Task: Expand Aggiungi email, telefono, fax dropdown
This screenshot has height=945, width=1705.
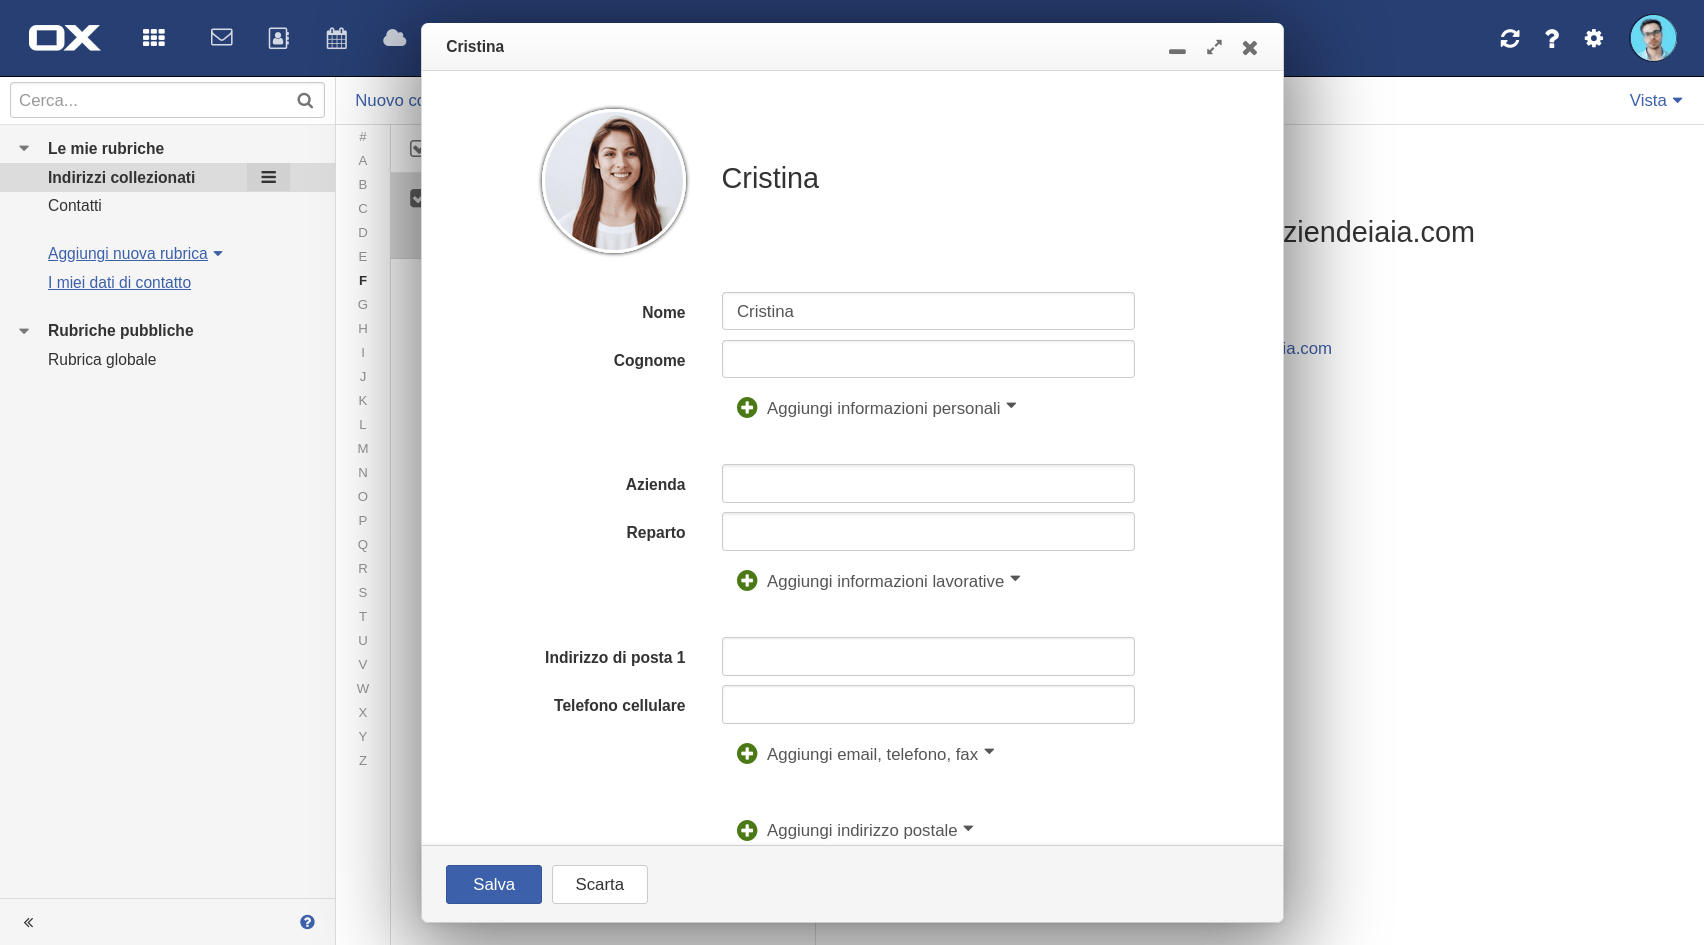Action: (x=880, y=754)
